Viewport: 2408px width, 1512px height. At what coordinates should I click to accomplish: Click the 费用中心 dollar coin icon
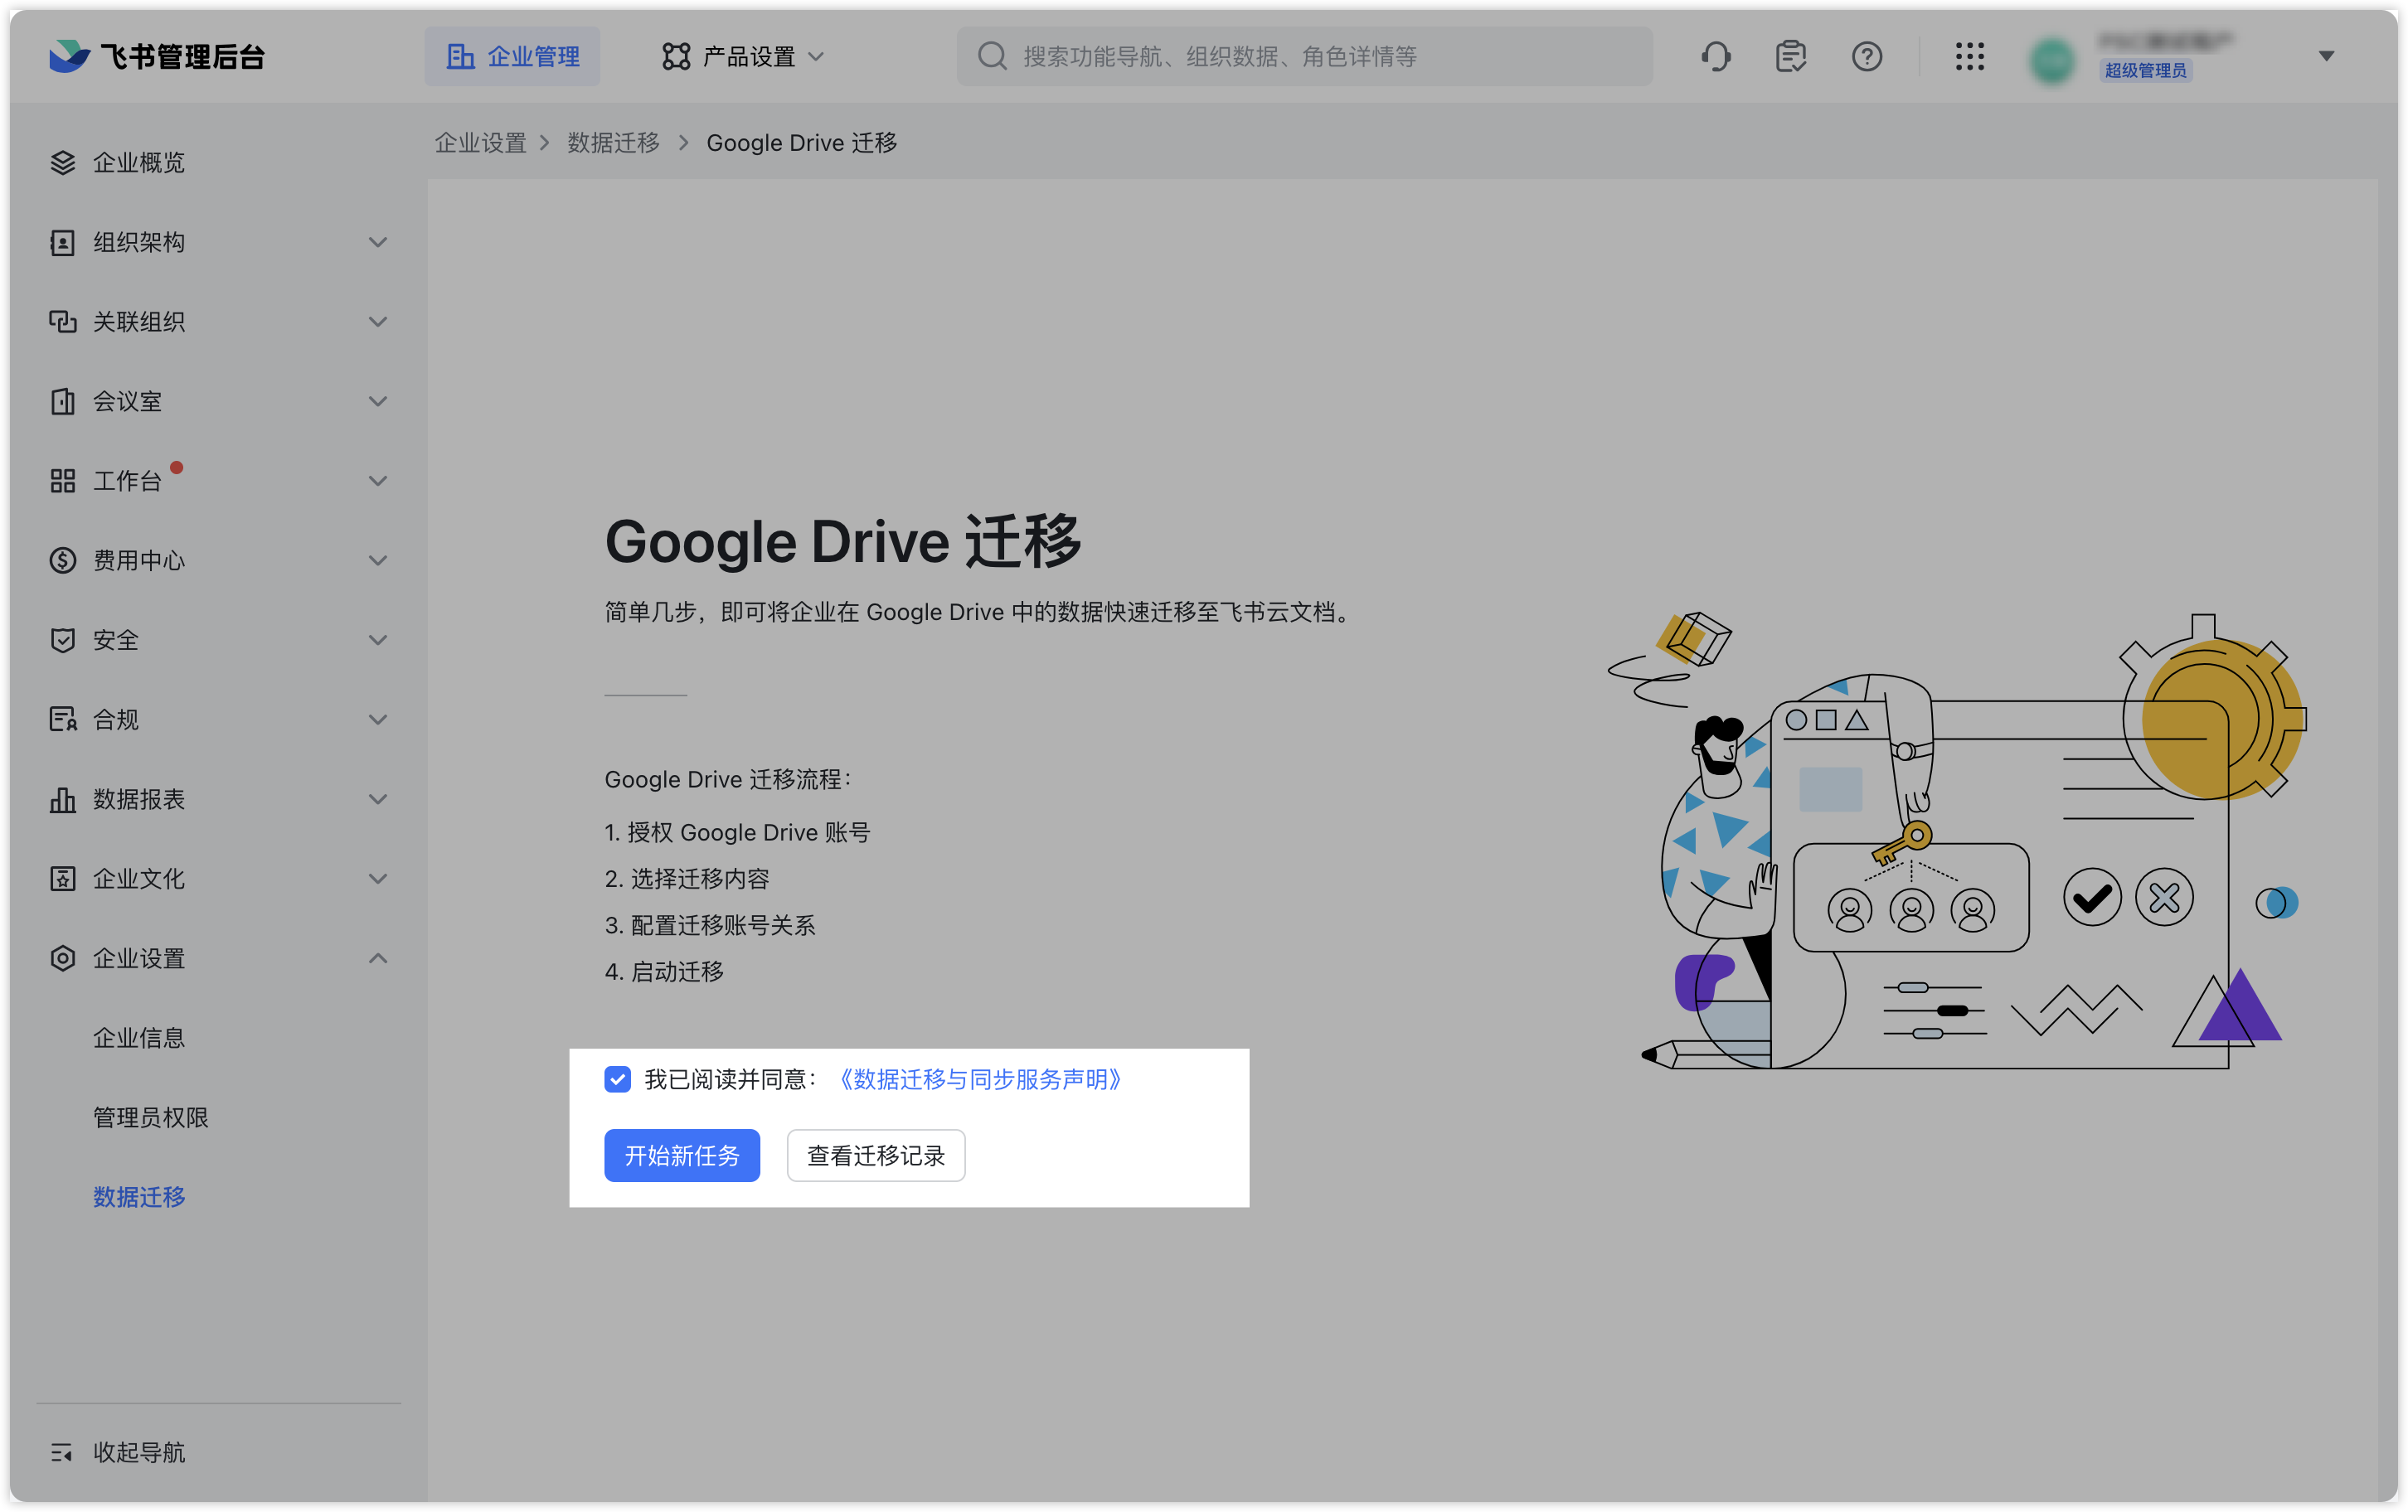point(63,560)
